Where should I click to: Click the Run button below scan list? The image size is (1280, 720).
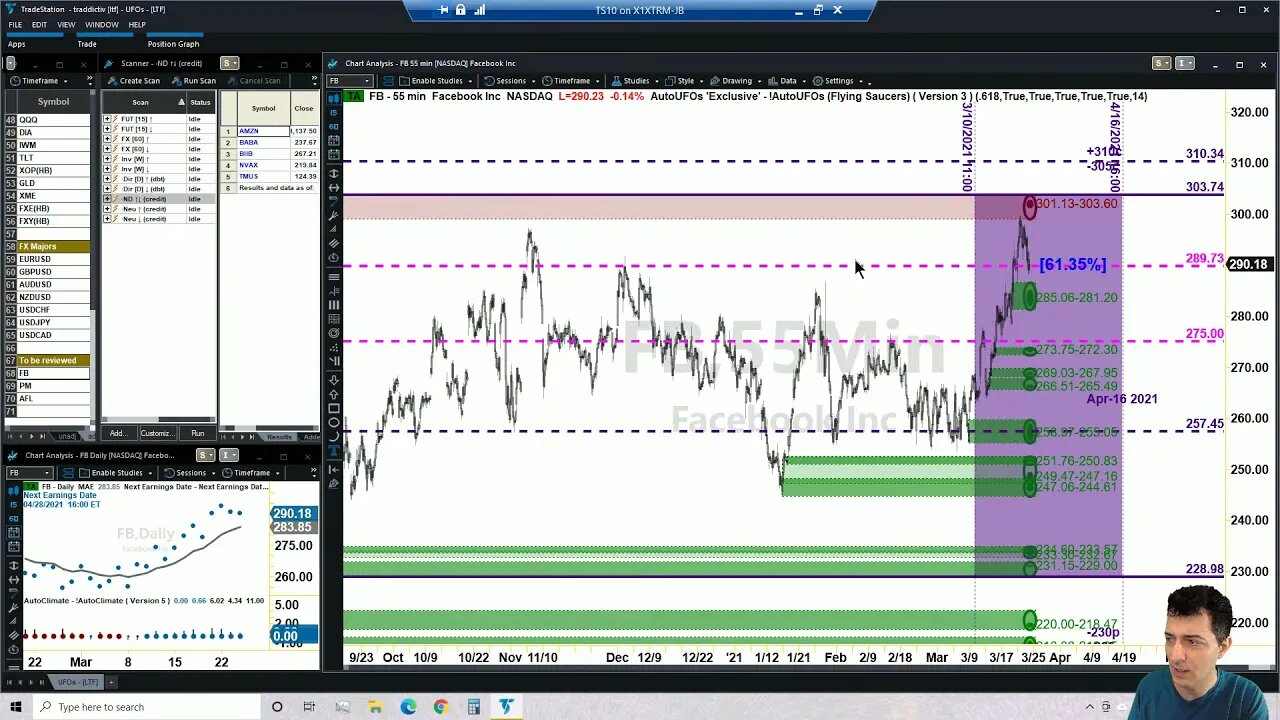tap(197, 433)
